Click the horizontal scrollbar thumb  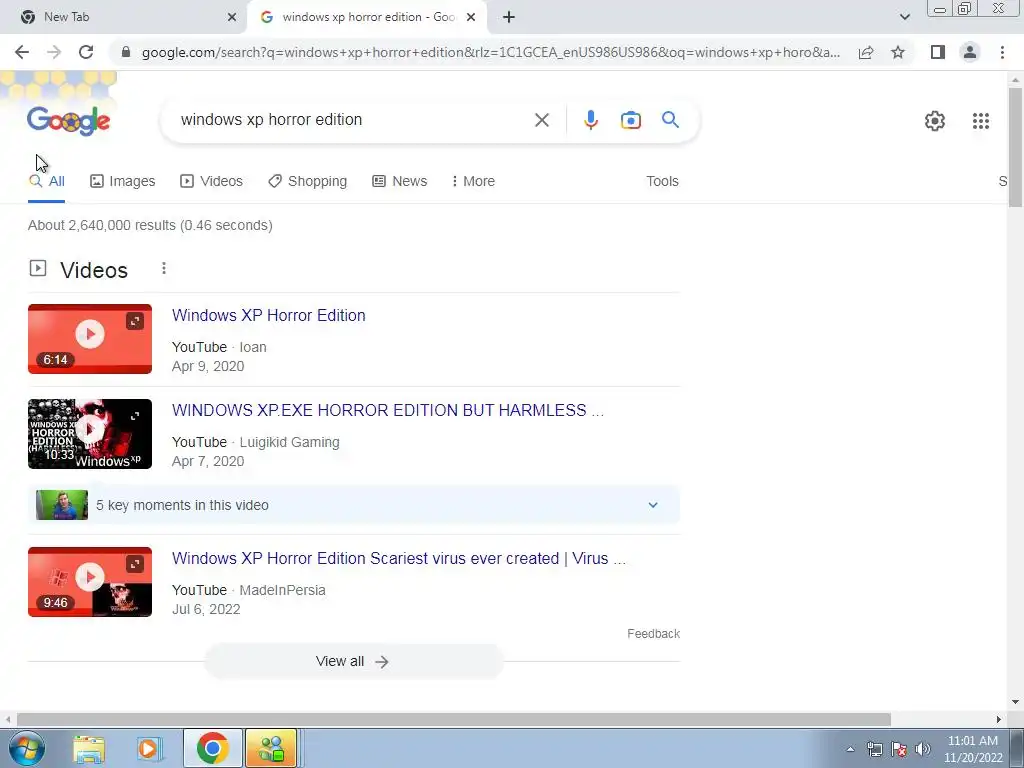pos(454,720)
